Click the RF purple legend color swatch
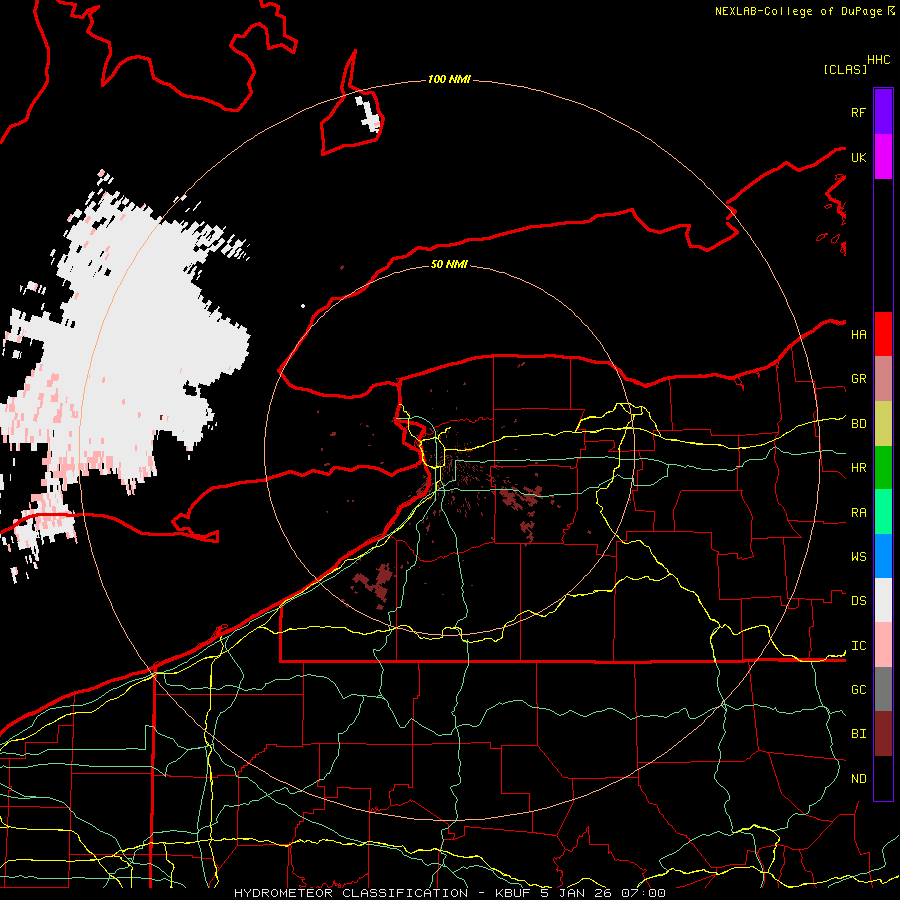The image size is (900, 900). (x=883, y=112)
